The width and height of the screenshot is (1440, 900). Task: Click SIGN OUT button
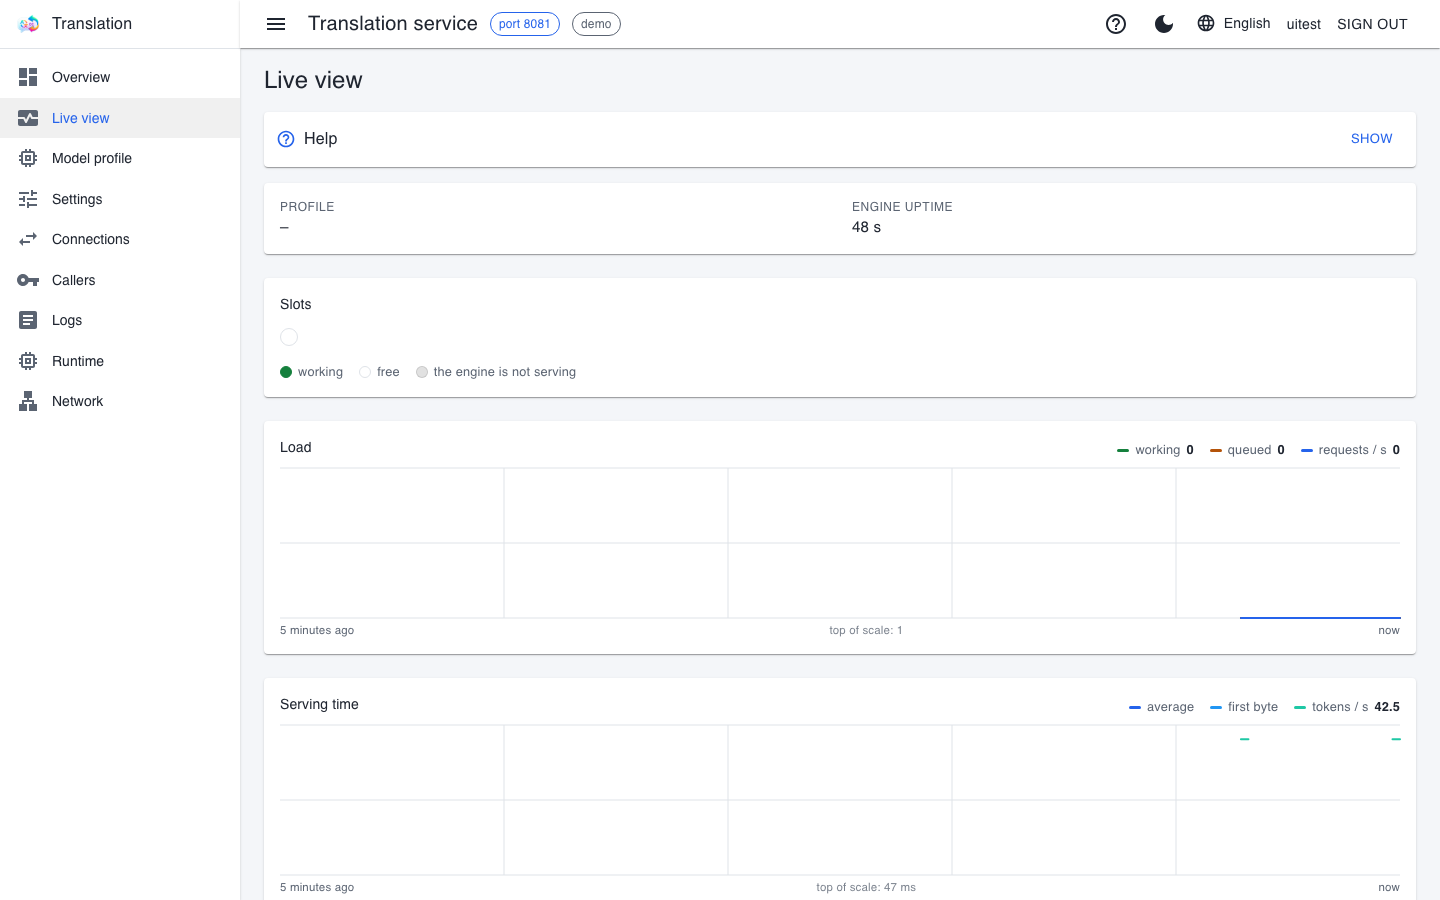(x=1372, y=24)
